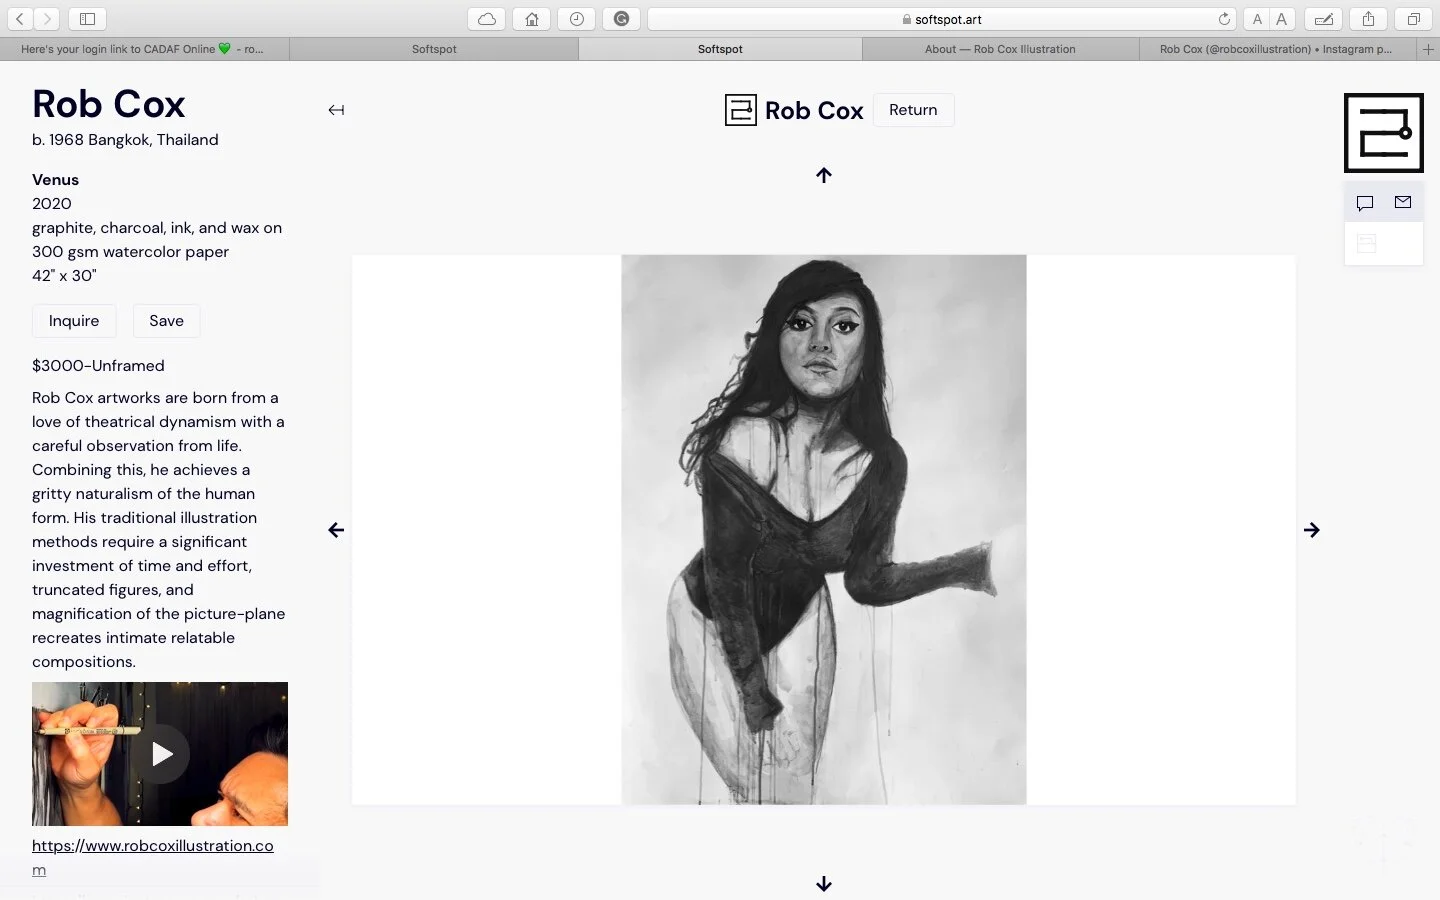Open the mail envelope icon

click(x=1403, y=203)
